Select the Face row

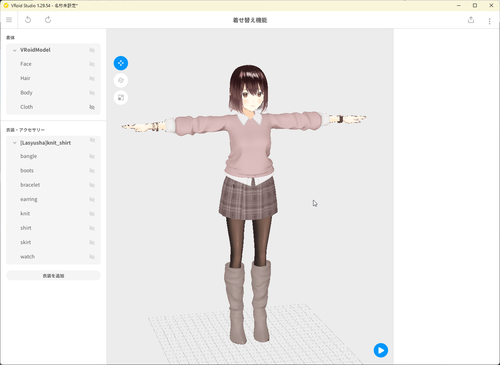click(x=53, y=64)
